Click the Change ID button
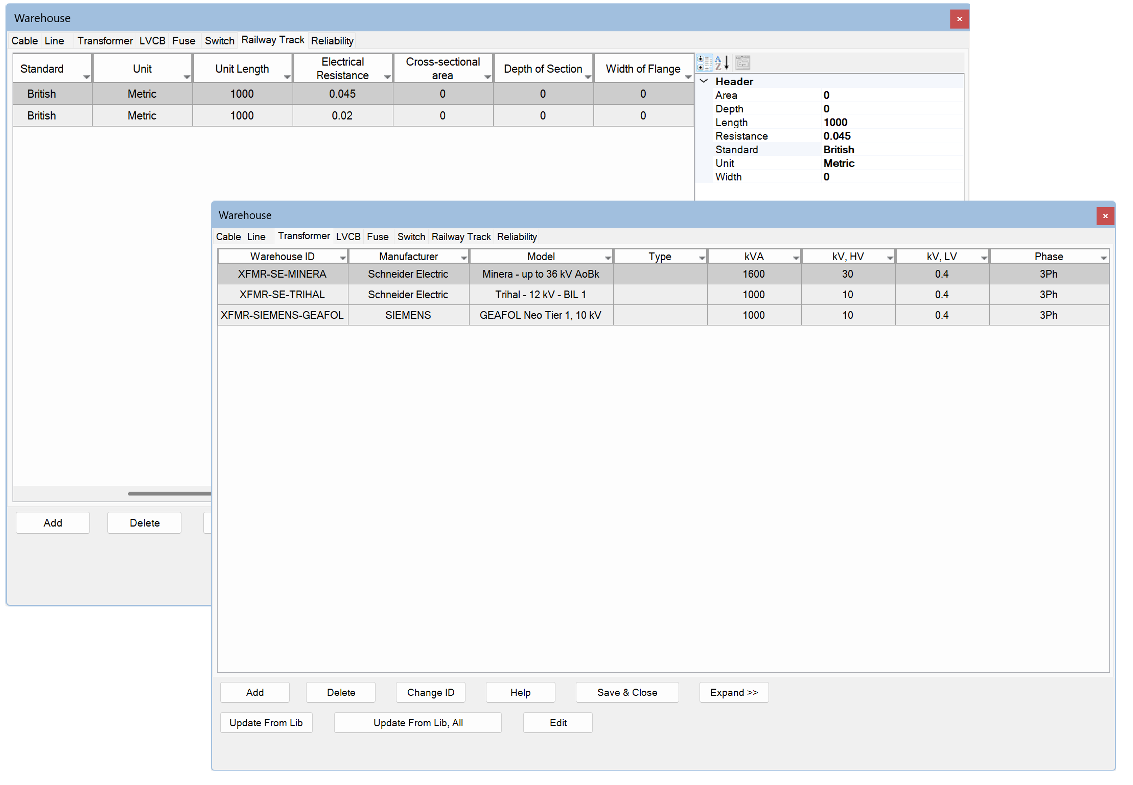Image resolution: width=1133 pixels, height=785 pixels. [431, 692]
